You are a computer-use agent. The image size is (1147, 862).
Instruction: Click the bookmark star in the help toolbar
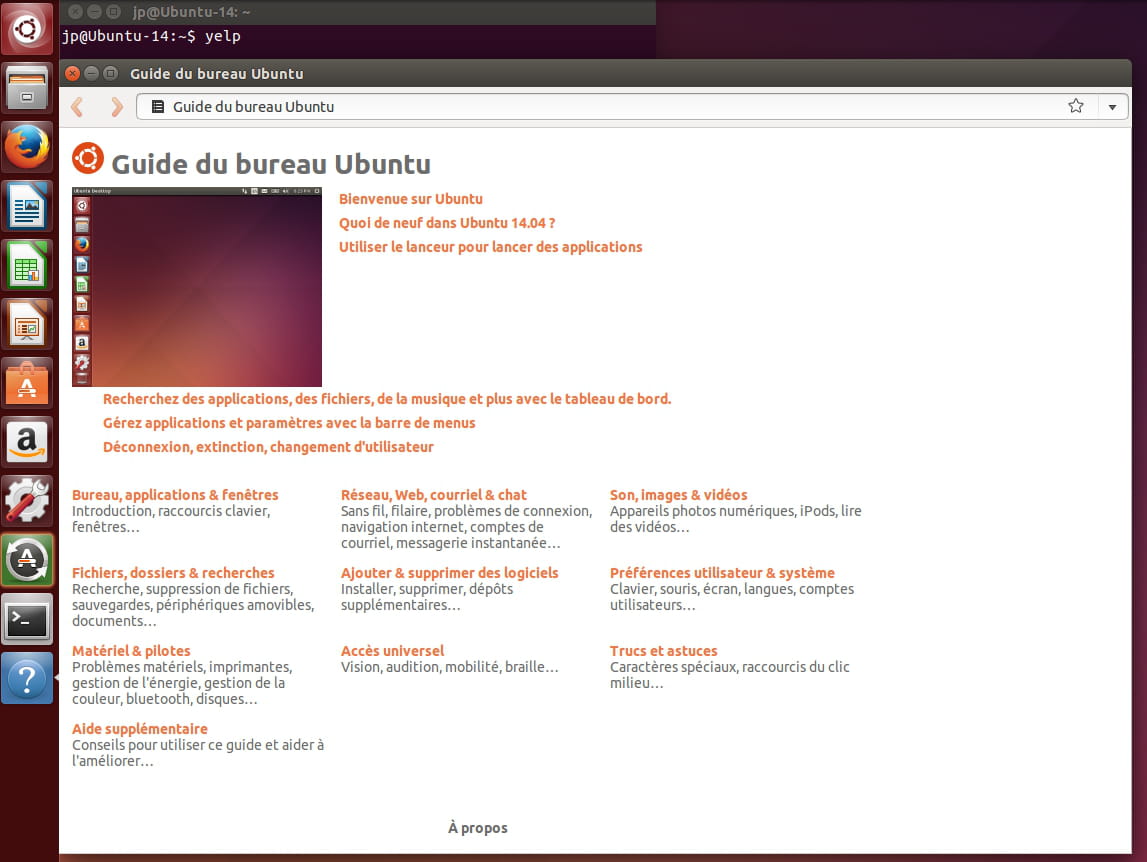coord(1075,106)
